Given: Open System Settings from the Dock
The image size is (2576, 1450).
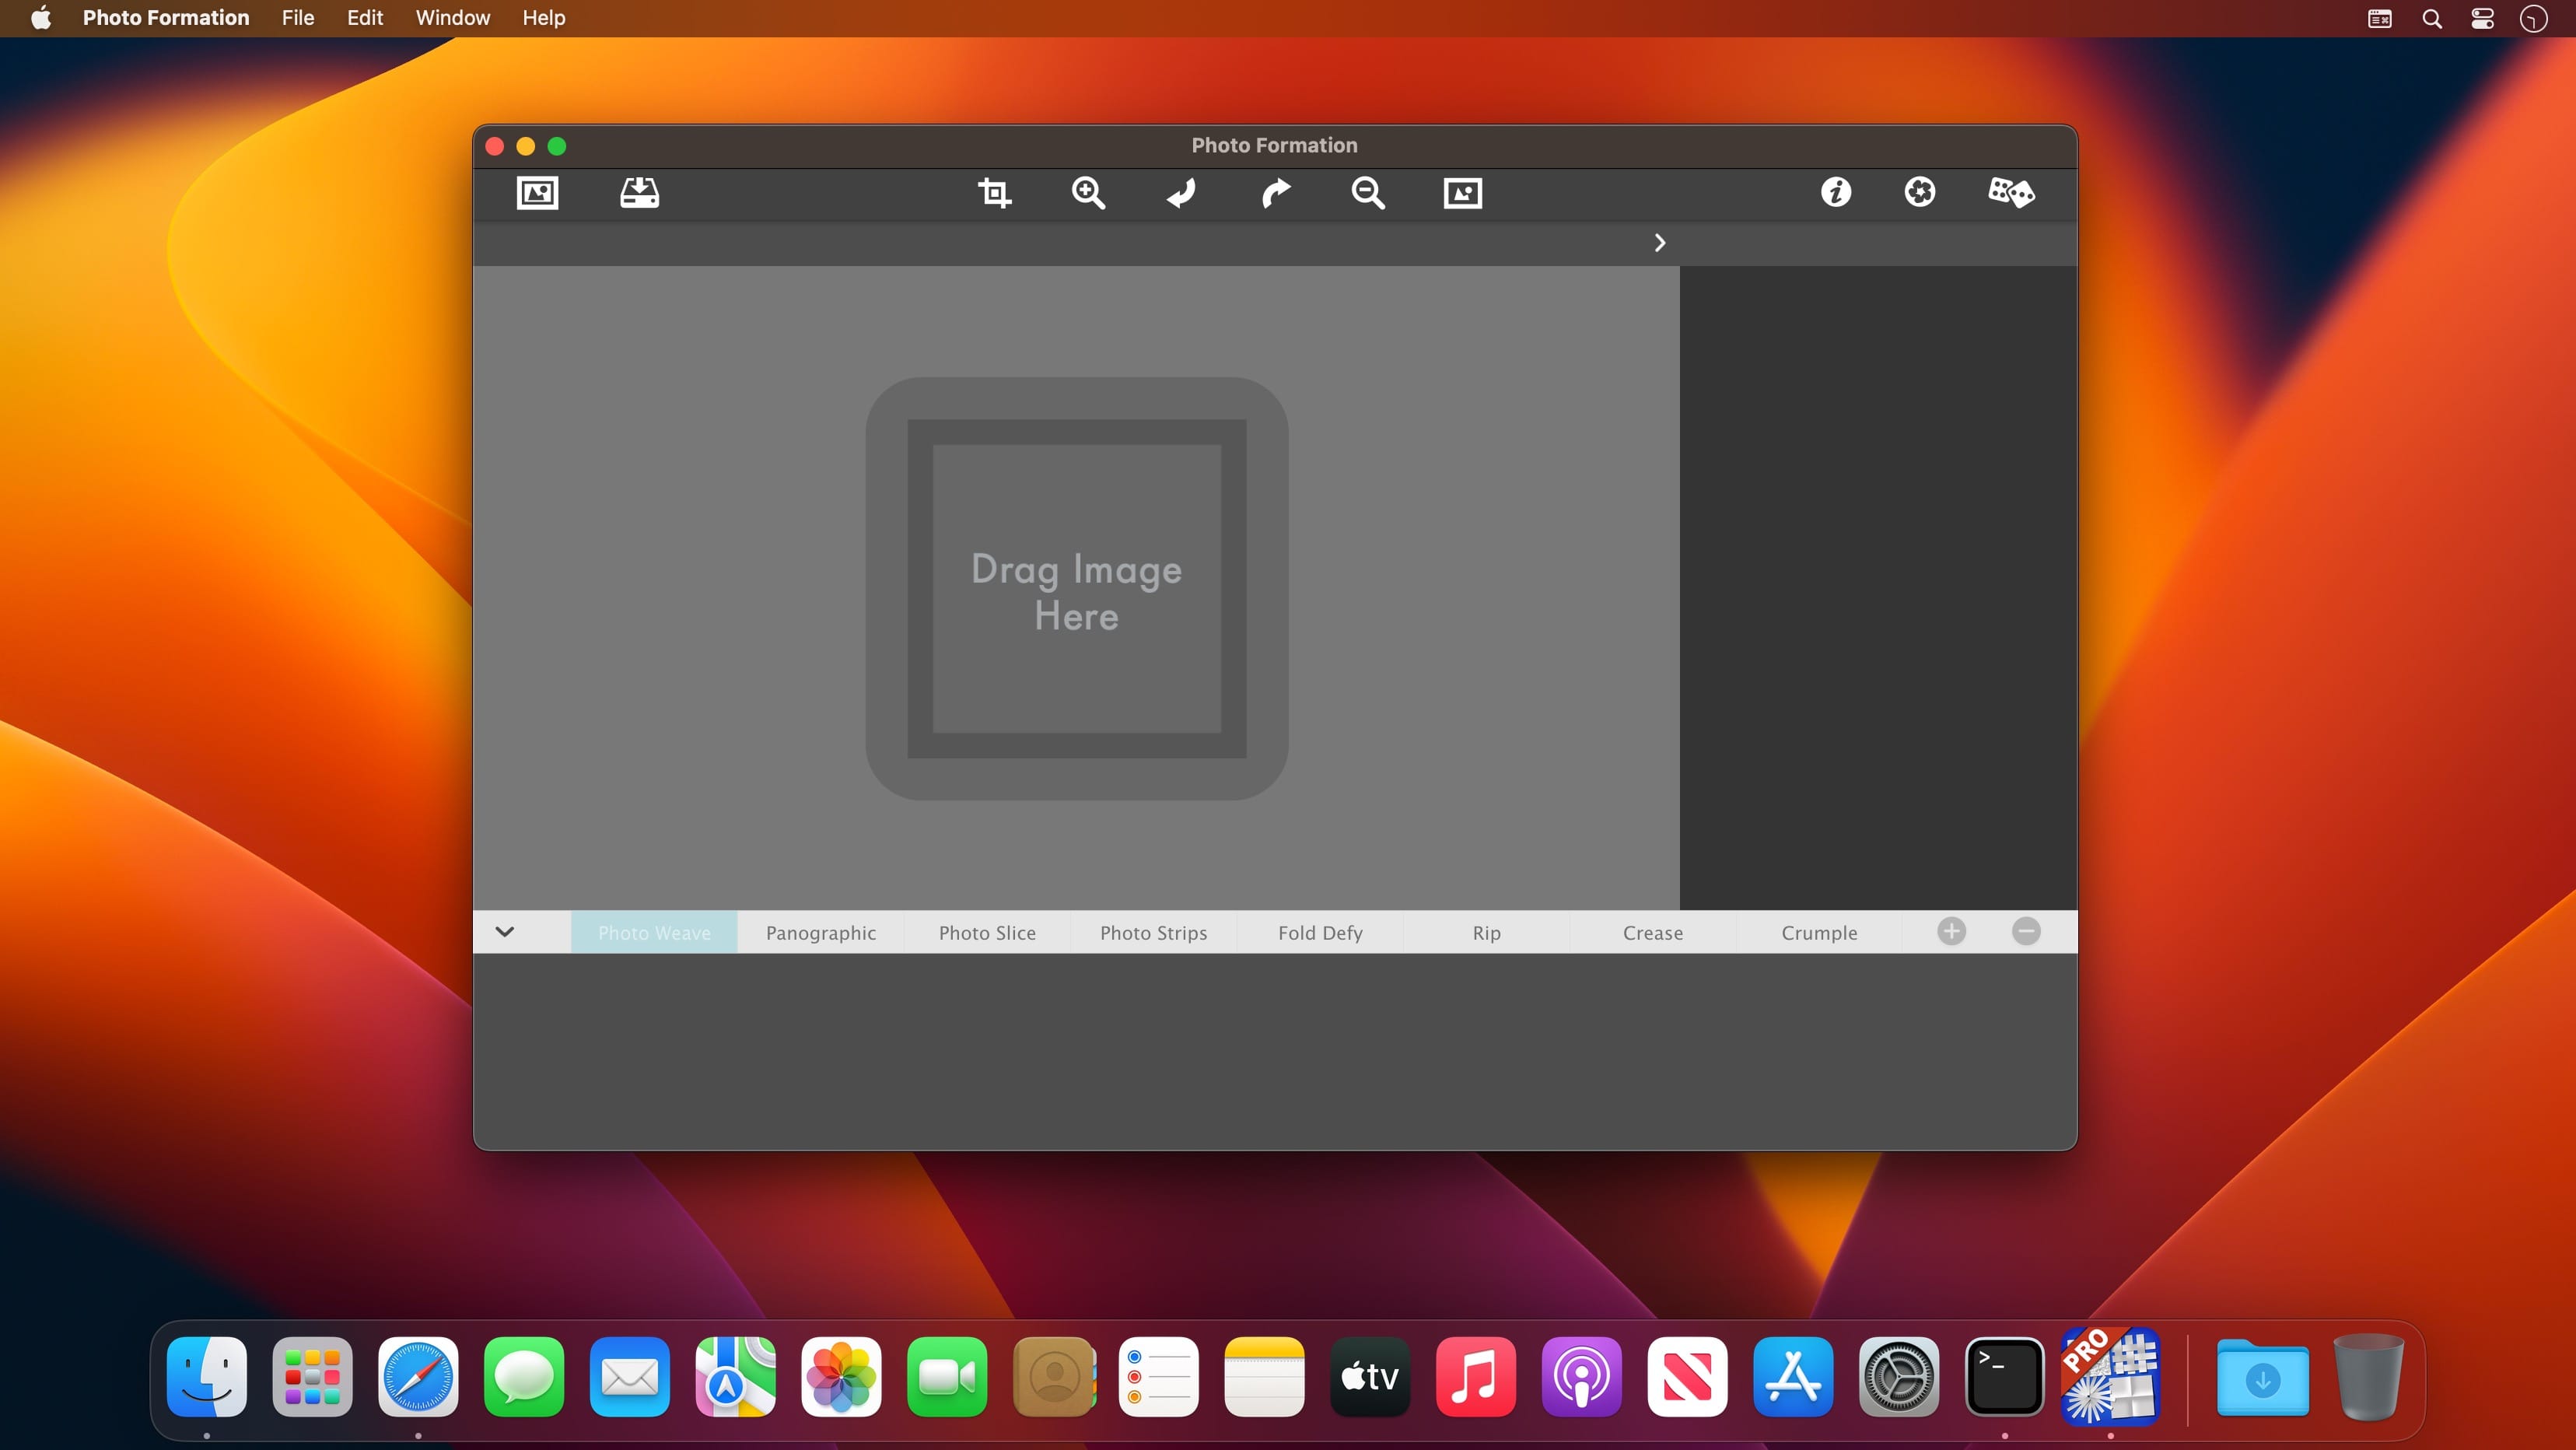Looking at the screenshot, I should tap(1899, 1376).
